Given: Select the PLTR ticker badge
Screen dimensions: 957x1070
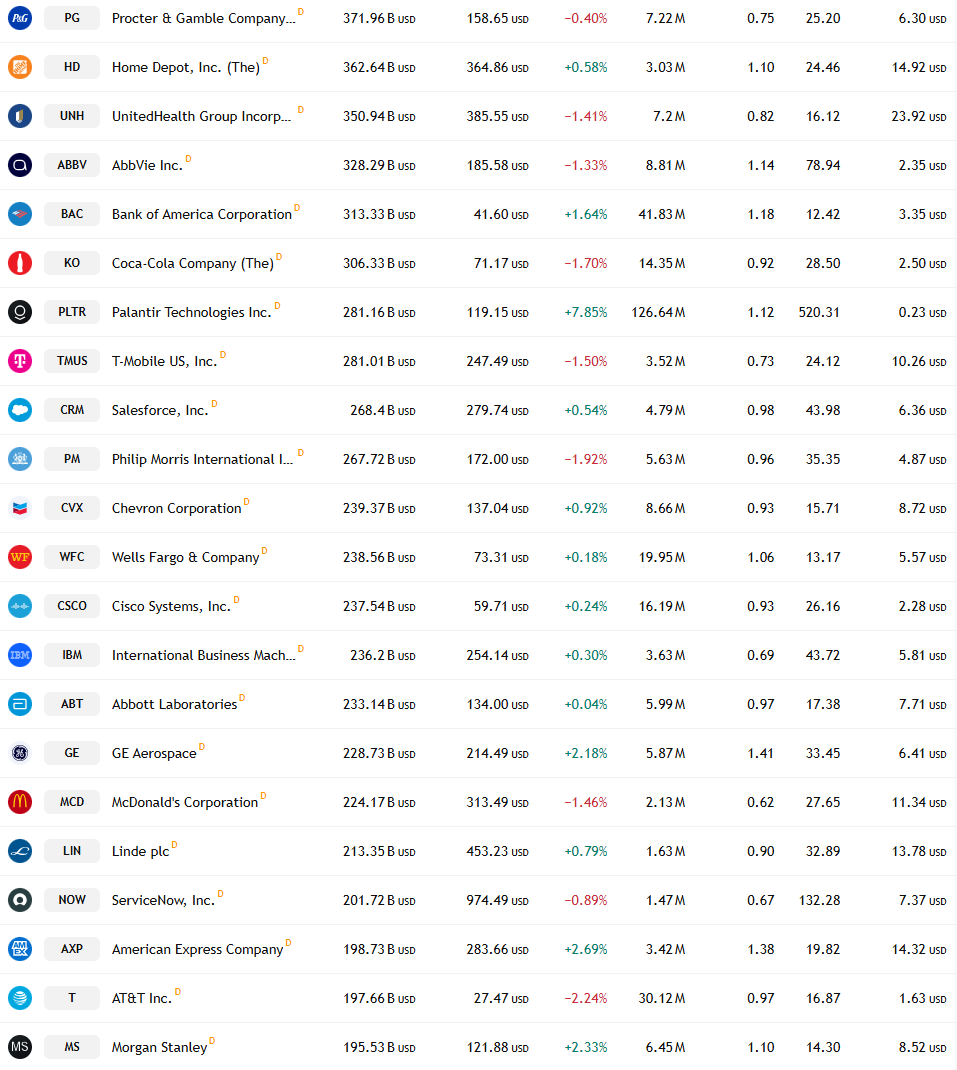Looking at the screenshot, I should pos(72,312).
